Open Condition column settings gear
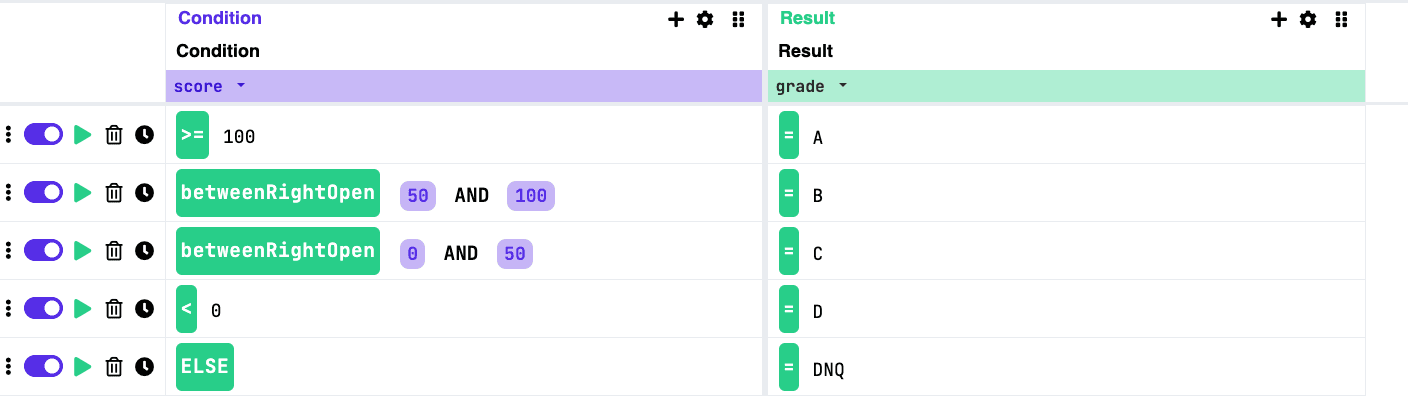The image size is (1408, 398). [705, 19]
